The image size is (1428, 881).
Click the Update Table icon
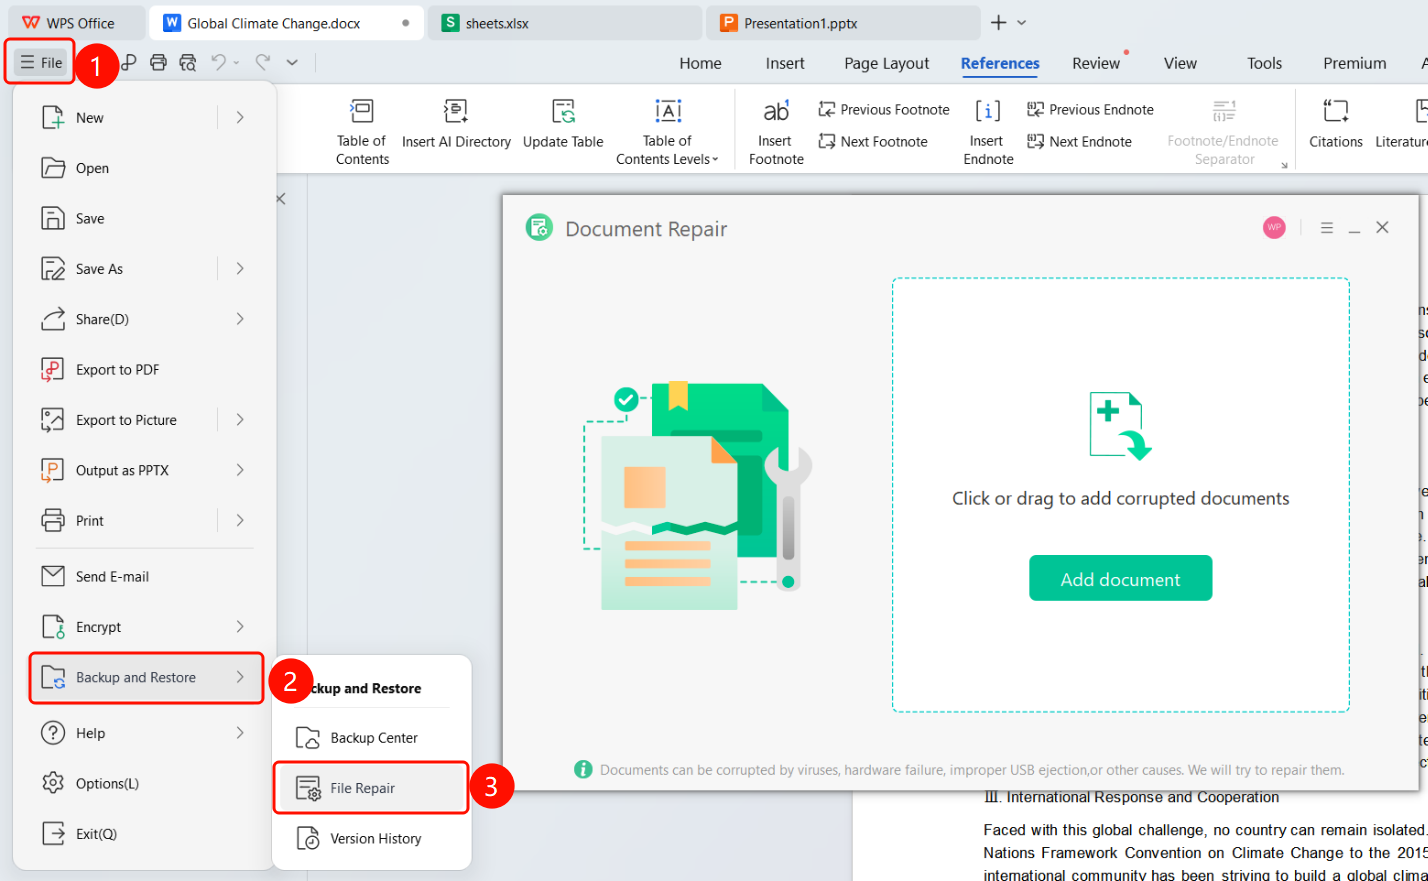(x=563, y=111)
